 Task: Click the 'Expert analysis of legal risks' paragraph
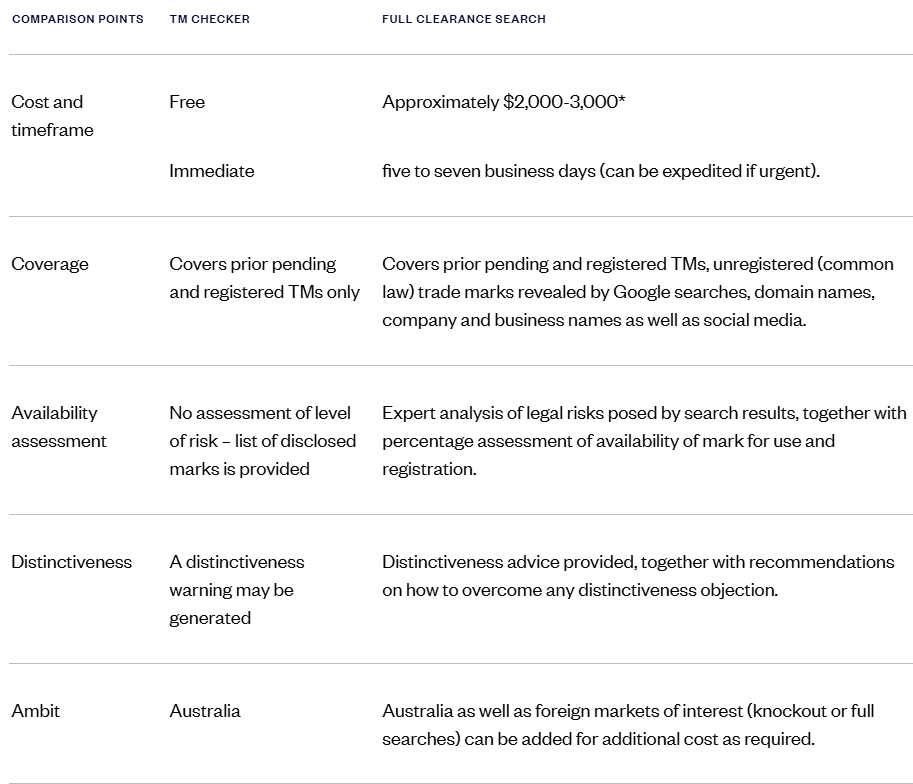click(x=644, y=441)
